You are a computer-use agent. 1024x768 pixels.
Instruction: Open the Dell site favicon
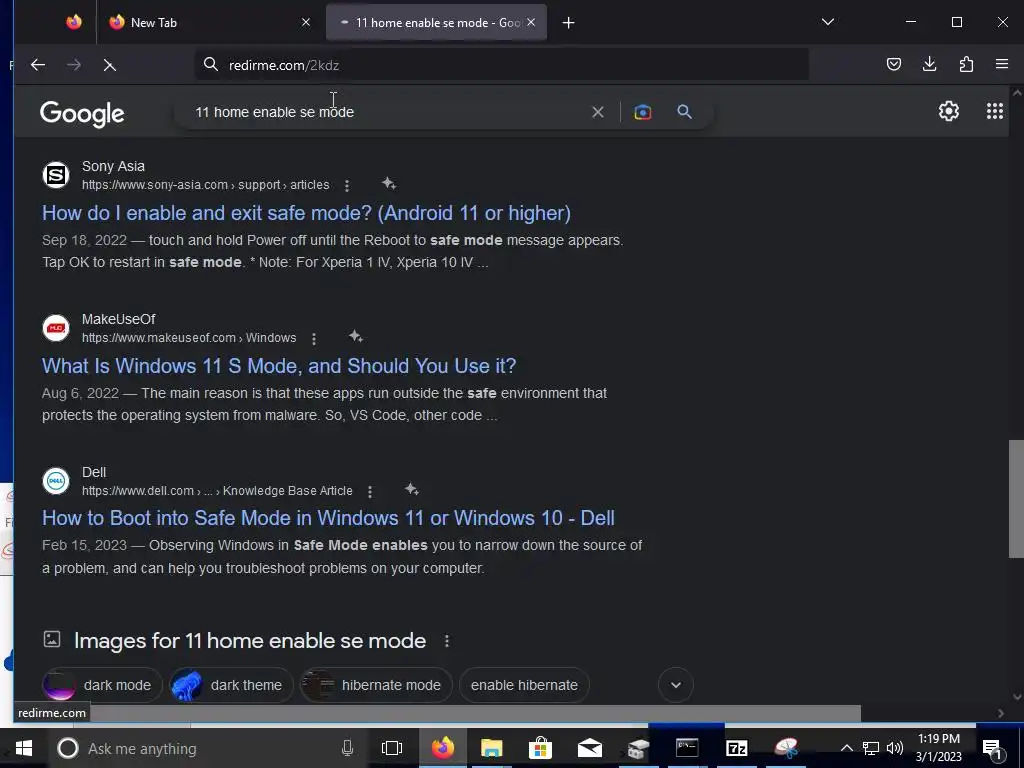56,481
